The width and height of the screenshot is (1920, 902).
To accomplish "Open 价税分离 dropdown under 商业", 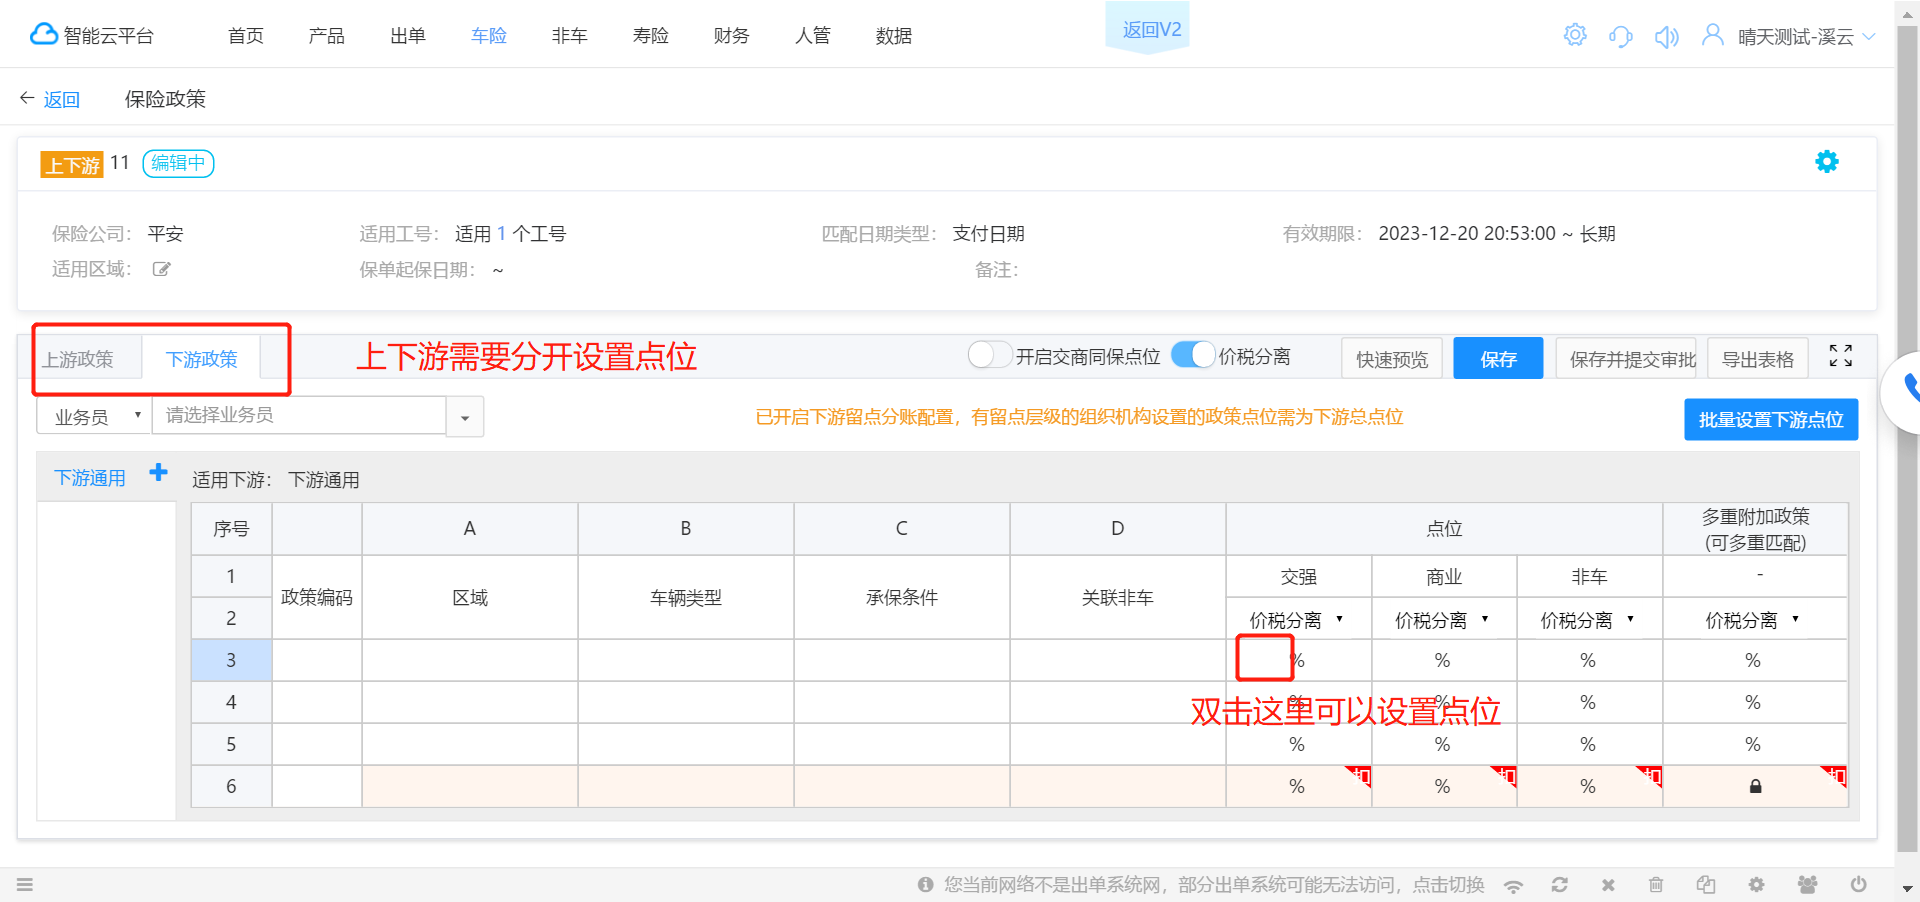I will 1443,620.
